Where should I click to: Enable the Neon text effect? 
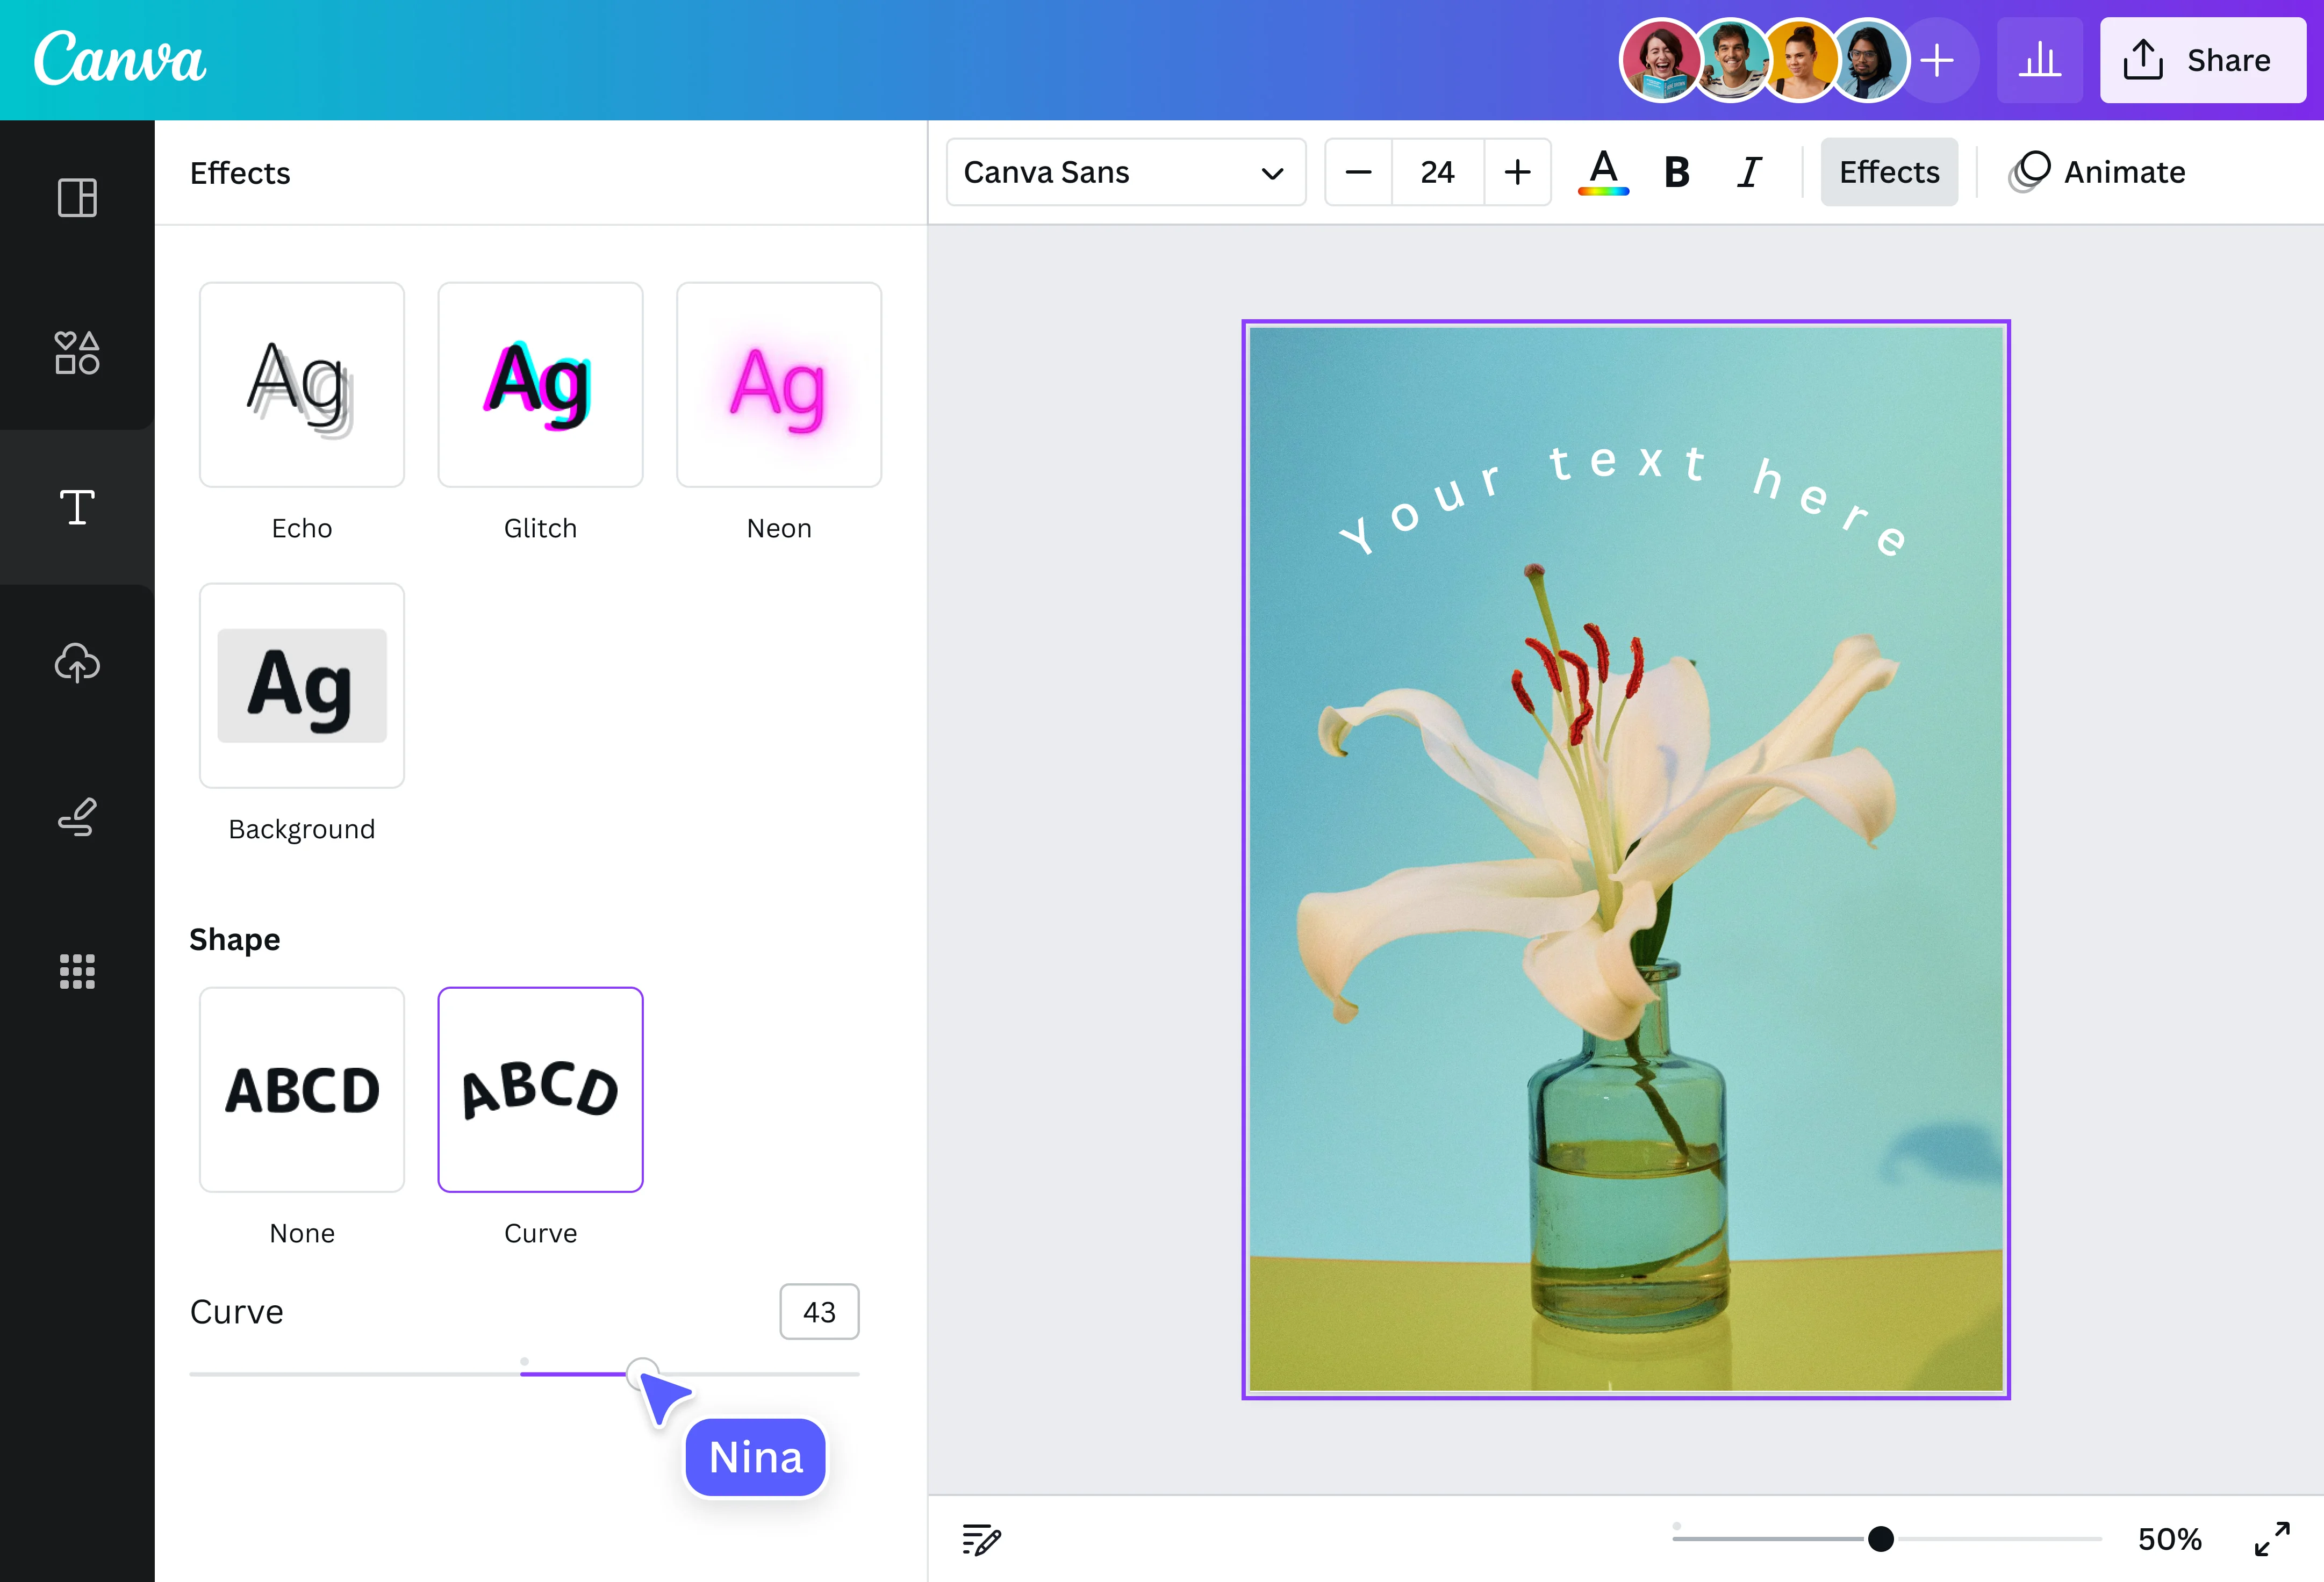point(779,384)
